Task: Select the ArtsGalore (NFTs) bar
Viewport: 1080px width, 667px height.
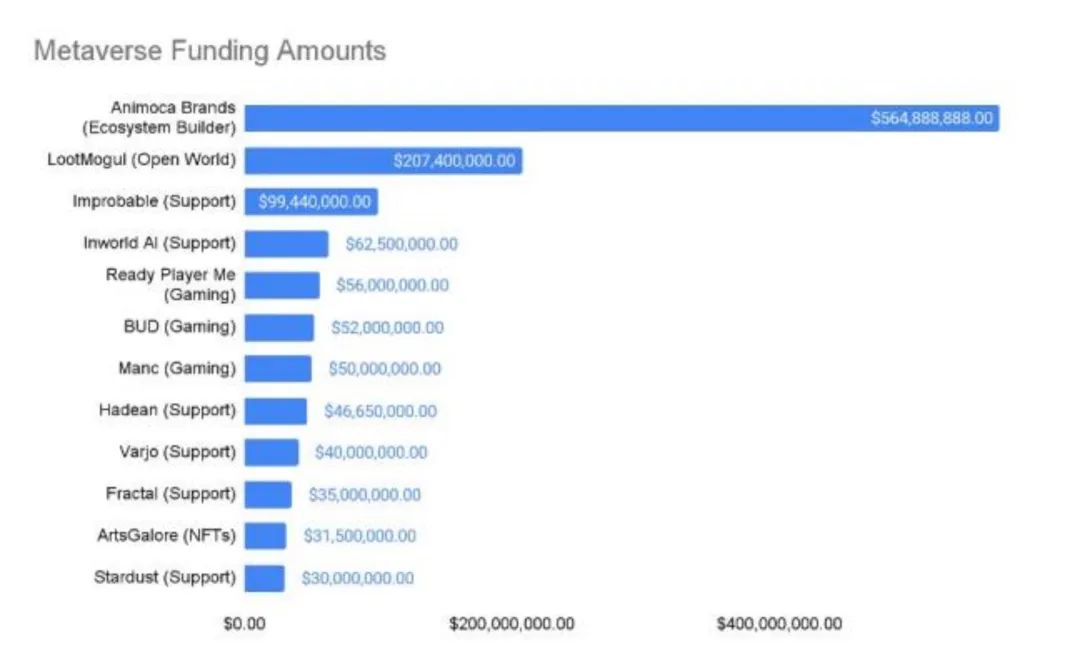Action: tap(265, 536)
